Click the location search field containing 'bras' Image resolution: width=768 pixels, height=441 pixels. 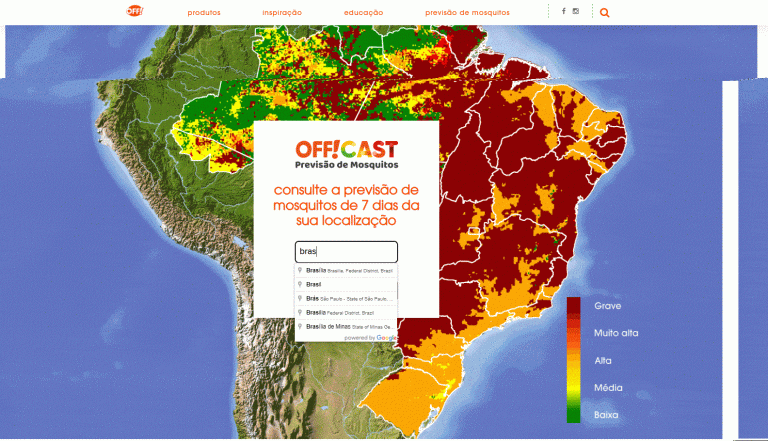click(346, 252)
